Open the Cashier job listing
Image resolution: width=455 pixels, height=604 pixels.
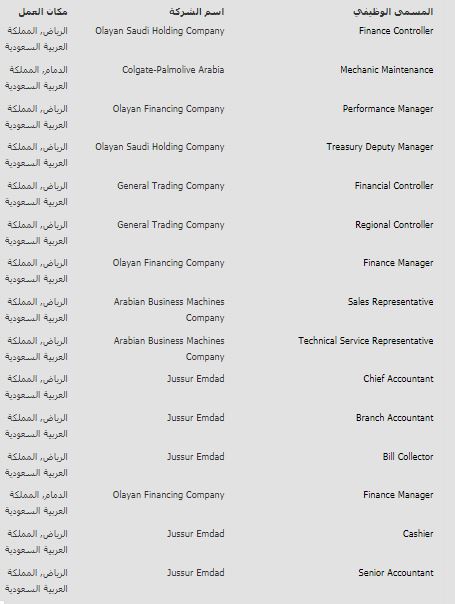(418, 534)
